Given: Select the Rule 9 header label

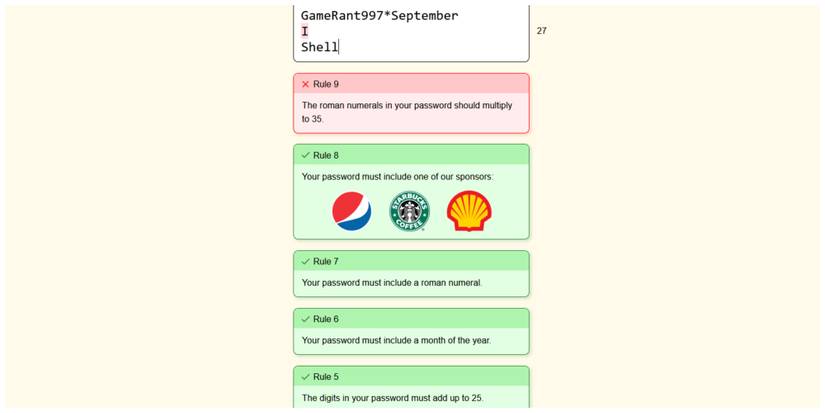Looking at the screenshot, I should 326,84.
